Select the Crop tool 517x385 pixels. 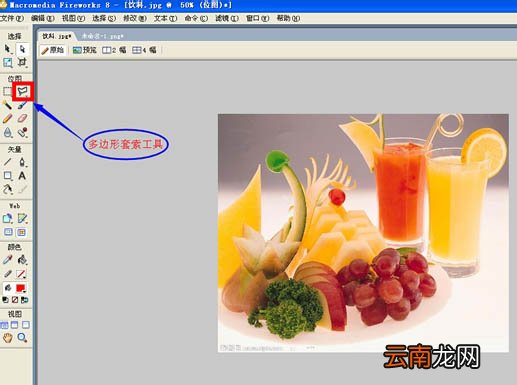(x=22, y=62)
